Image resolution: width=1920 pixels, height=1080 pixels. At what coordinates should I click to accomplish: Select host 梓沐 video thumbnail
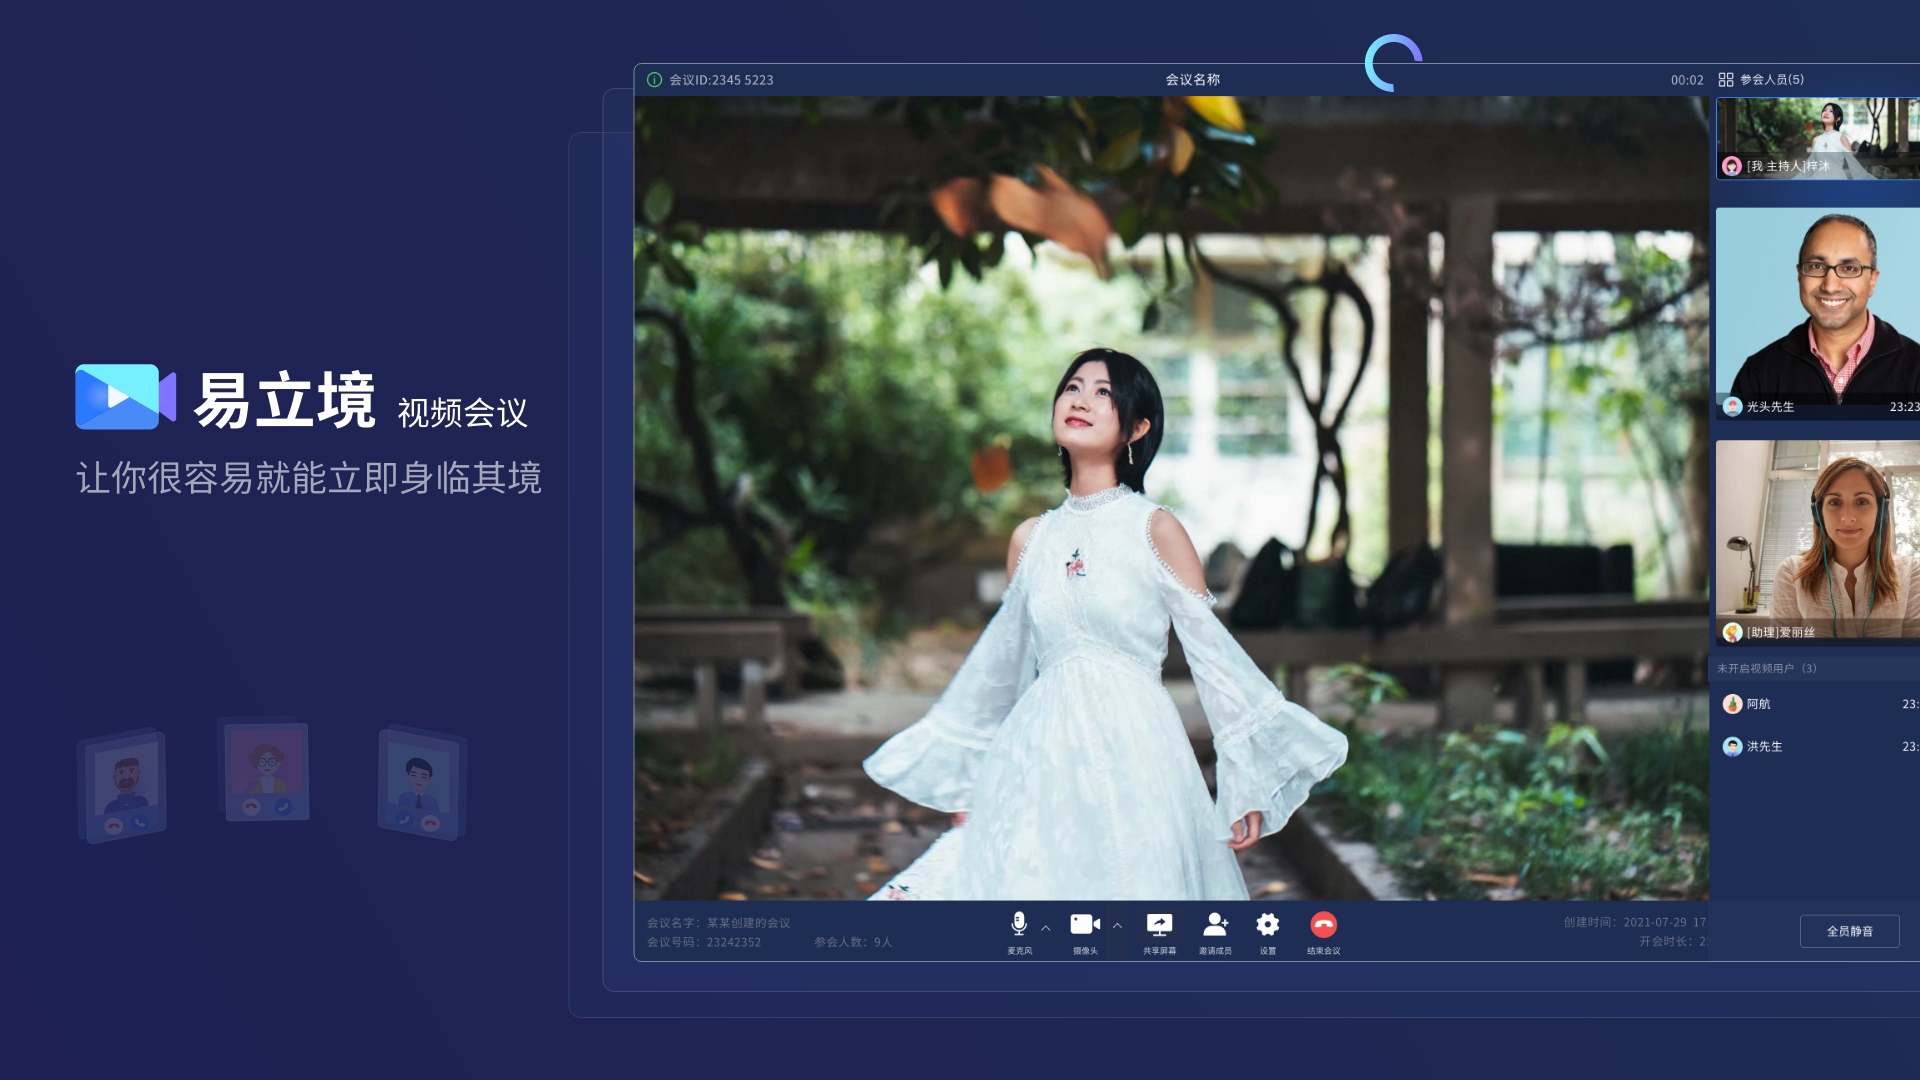click(x=1818, y=138)
